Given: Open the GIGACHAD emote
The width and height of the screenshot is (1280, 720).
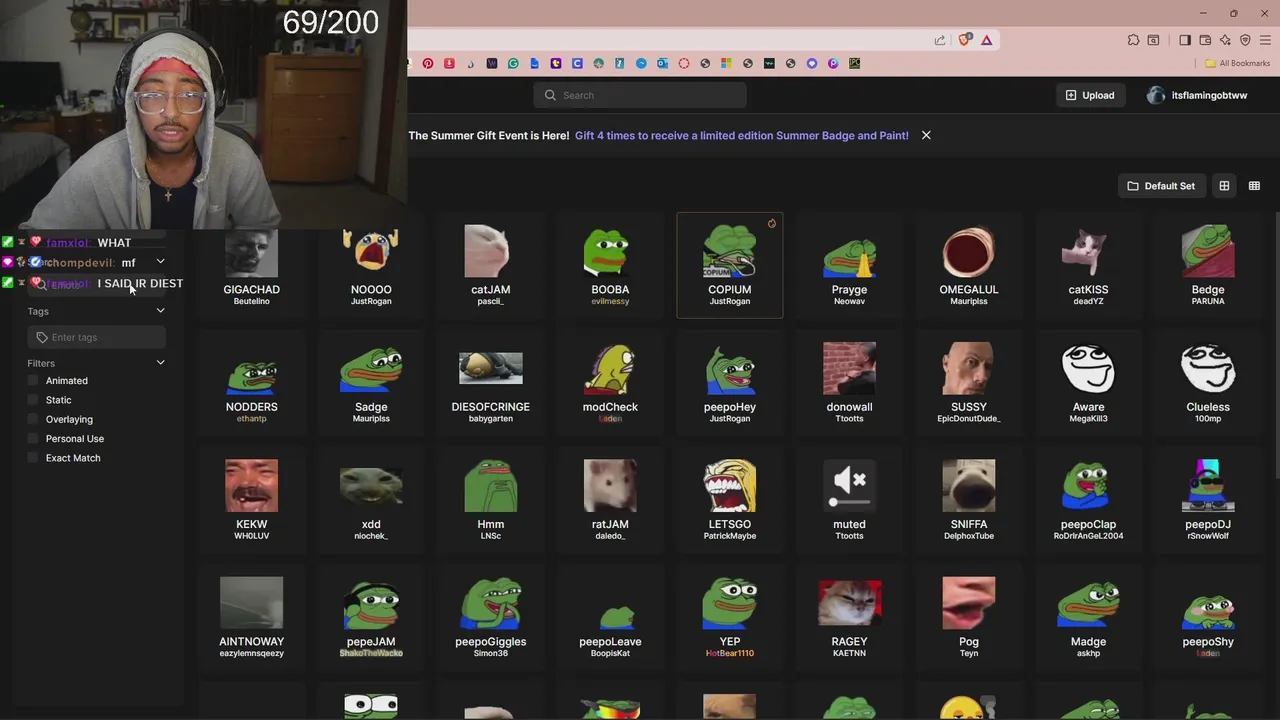Looking at the screenshot, I should (251, 265).
